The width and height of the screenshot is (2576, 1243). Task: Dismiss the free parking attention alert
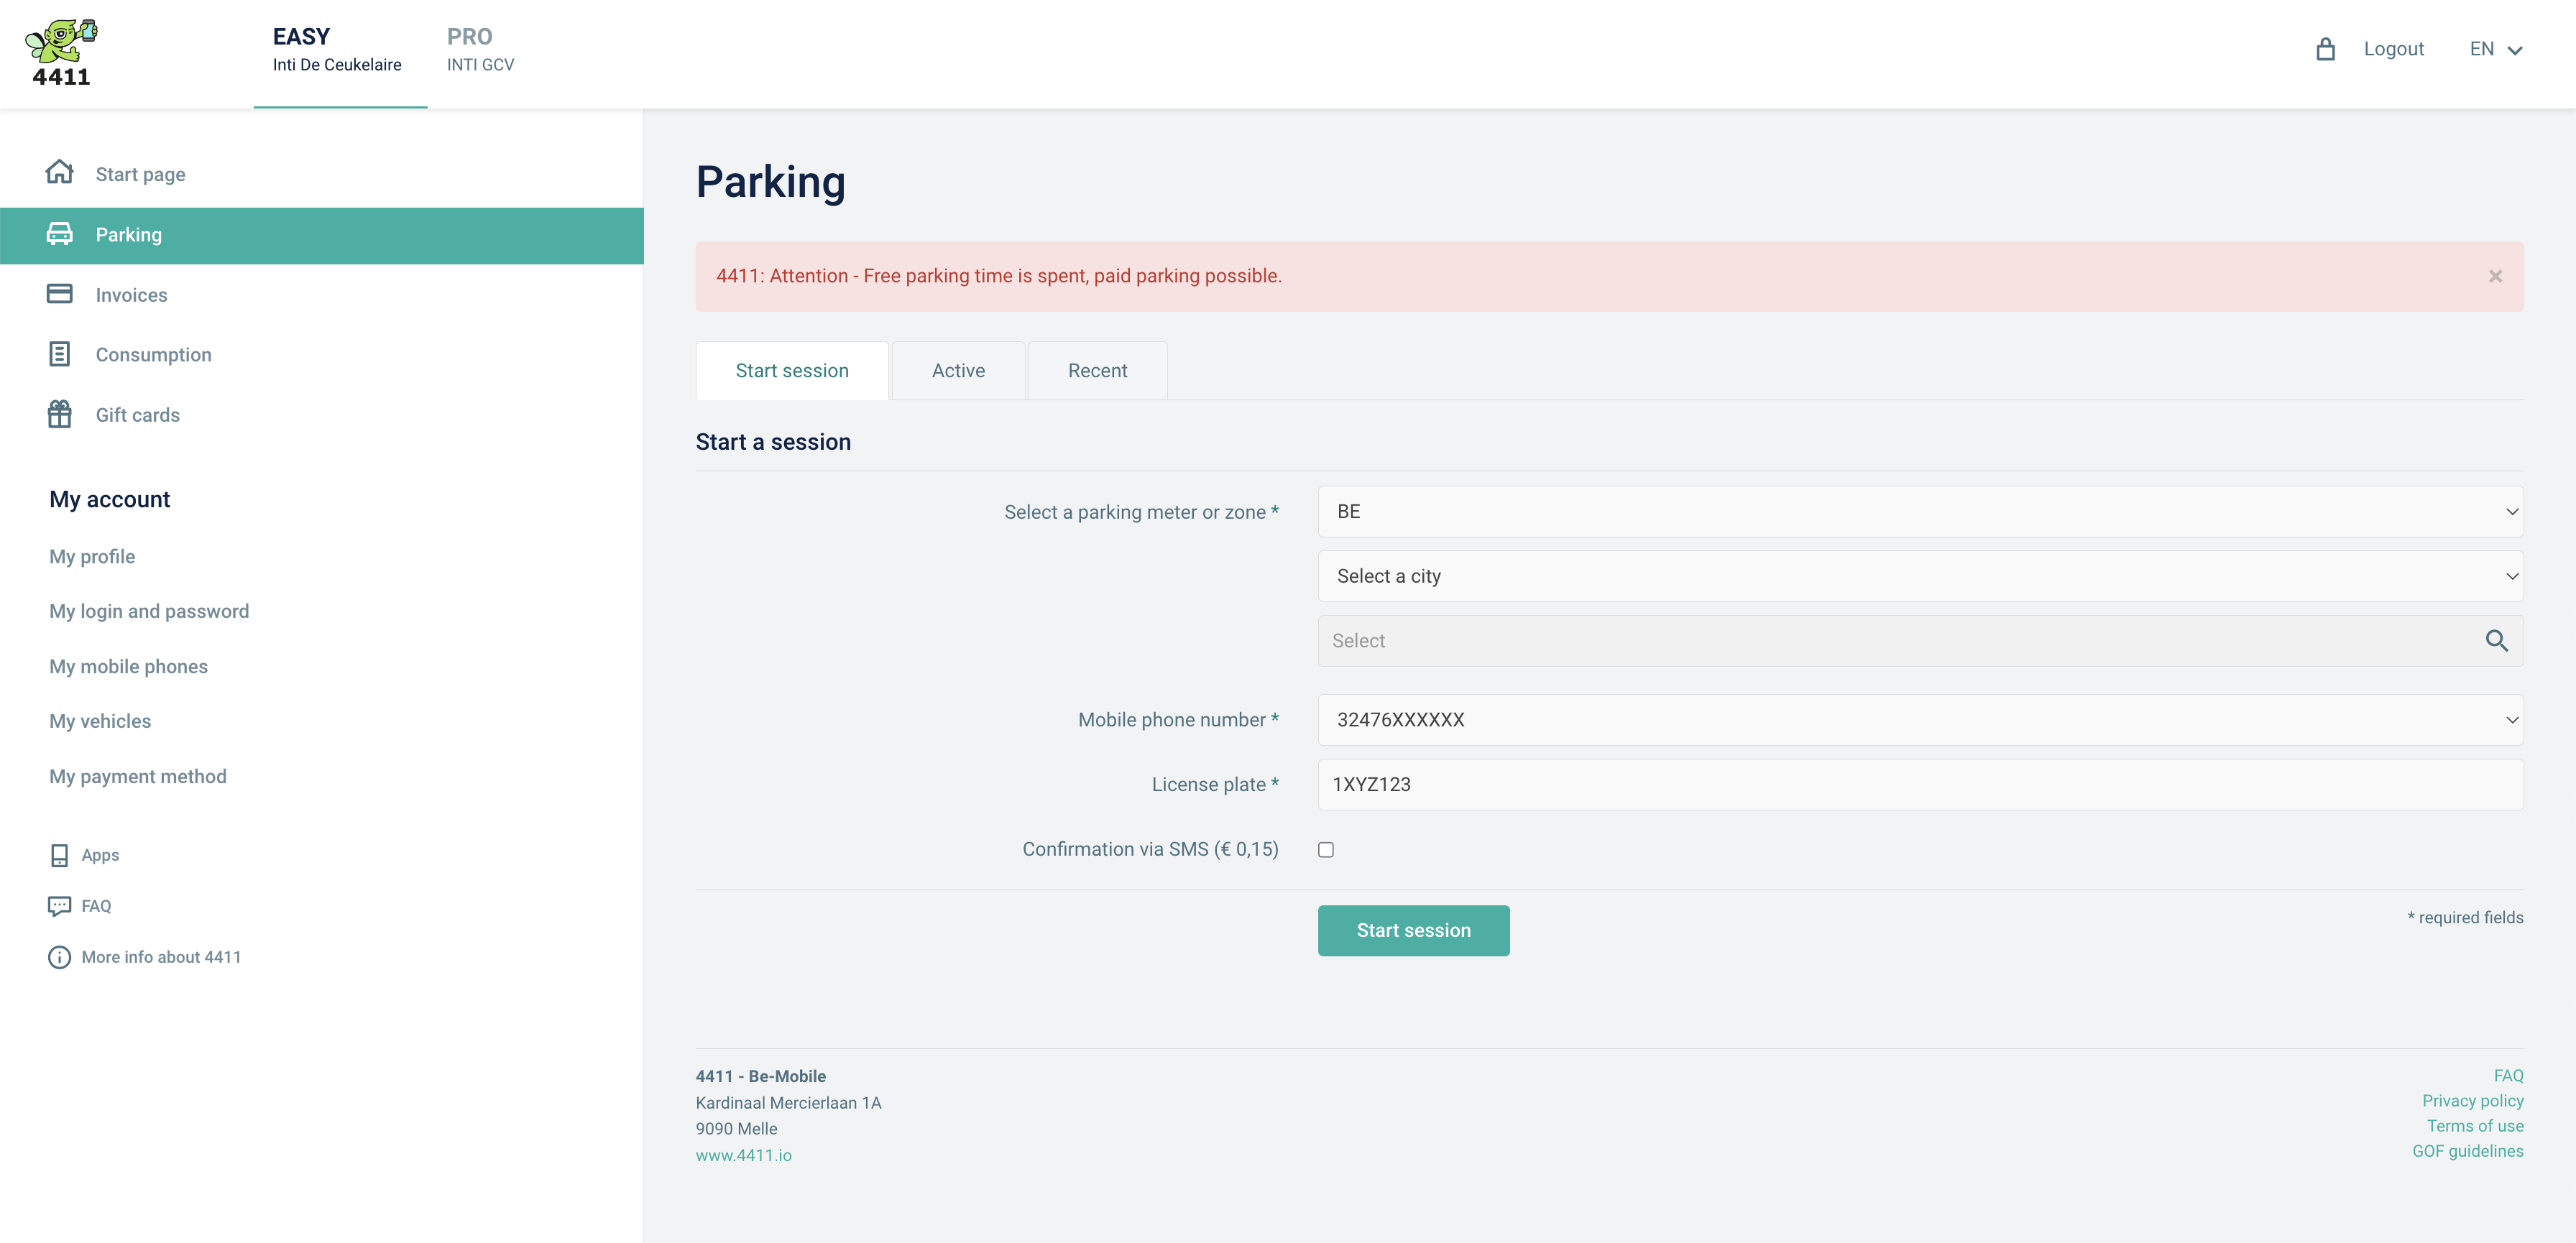(x=2495, y=276)
